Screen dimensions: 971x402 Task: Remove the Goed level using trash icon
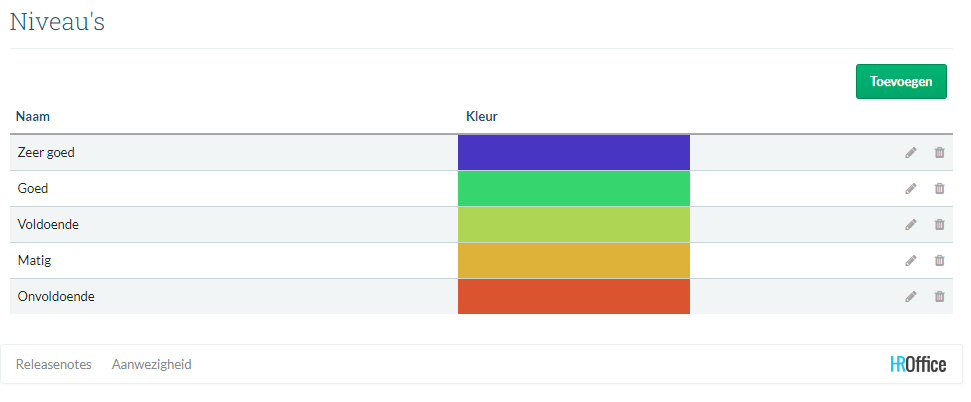point(939,189)
